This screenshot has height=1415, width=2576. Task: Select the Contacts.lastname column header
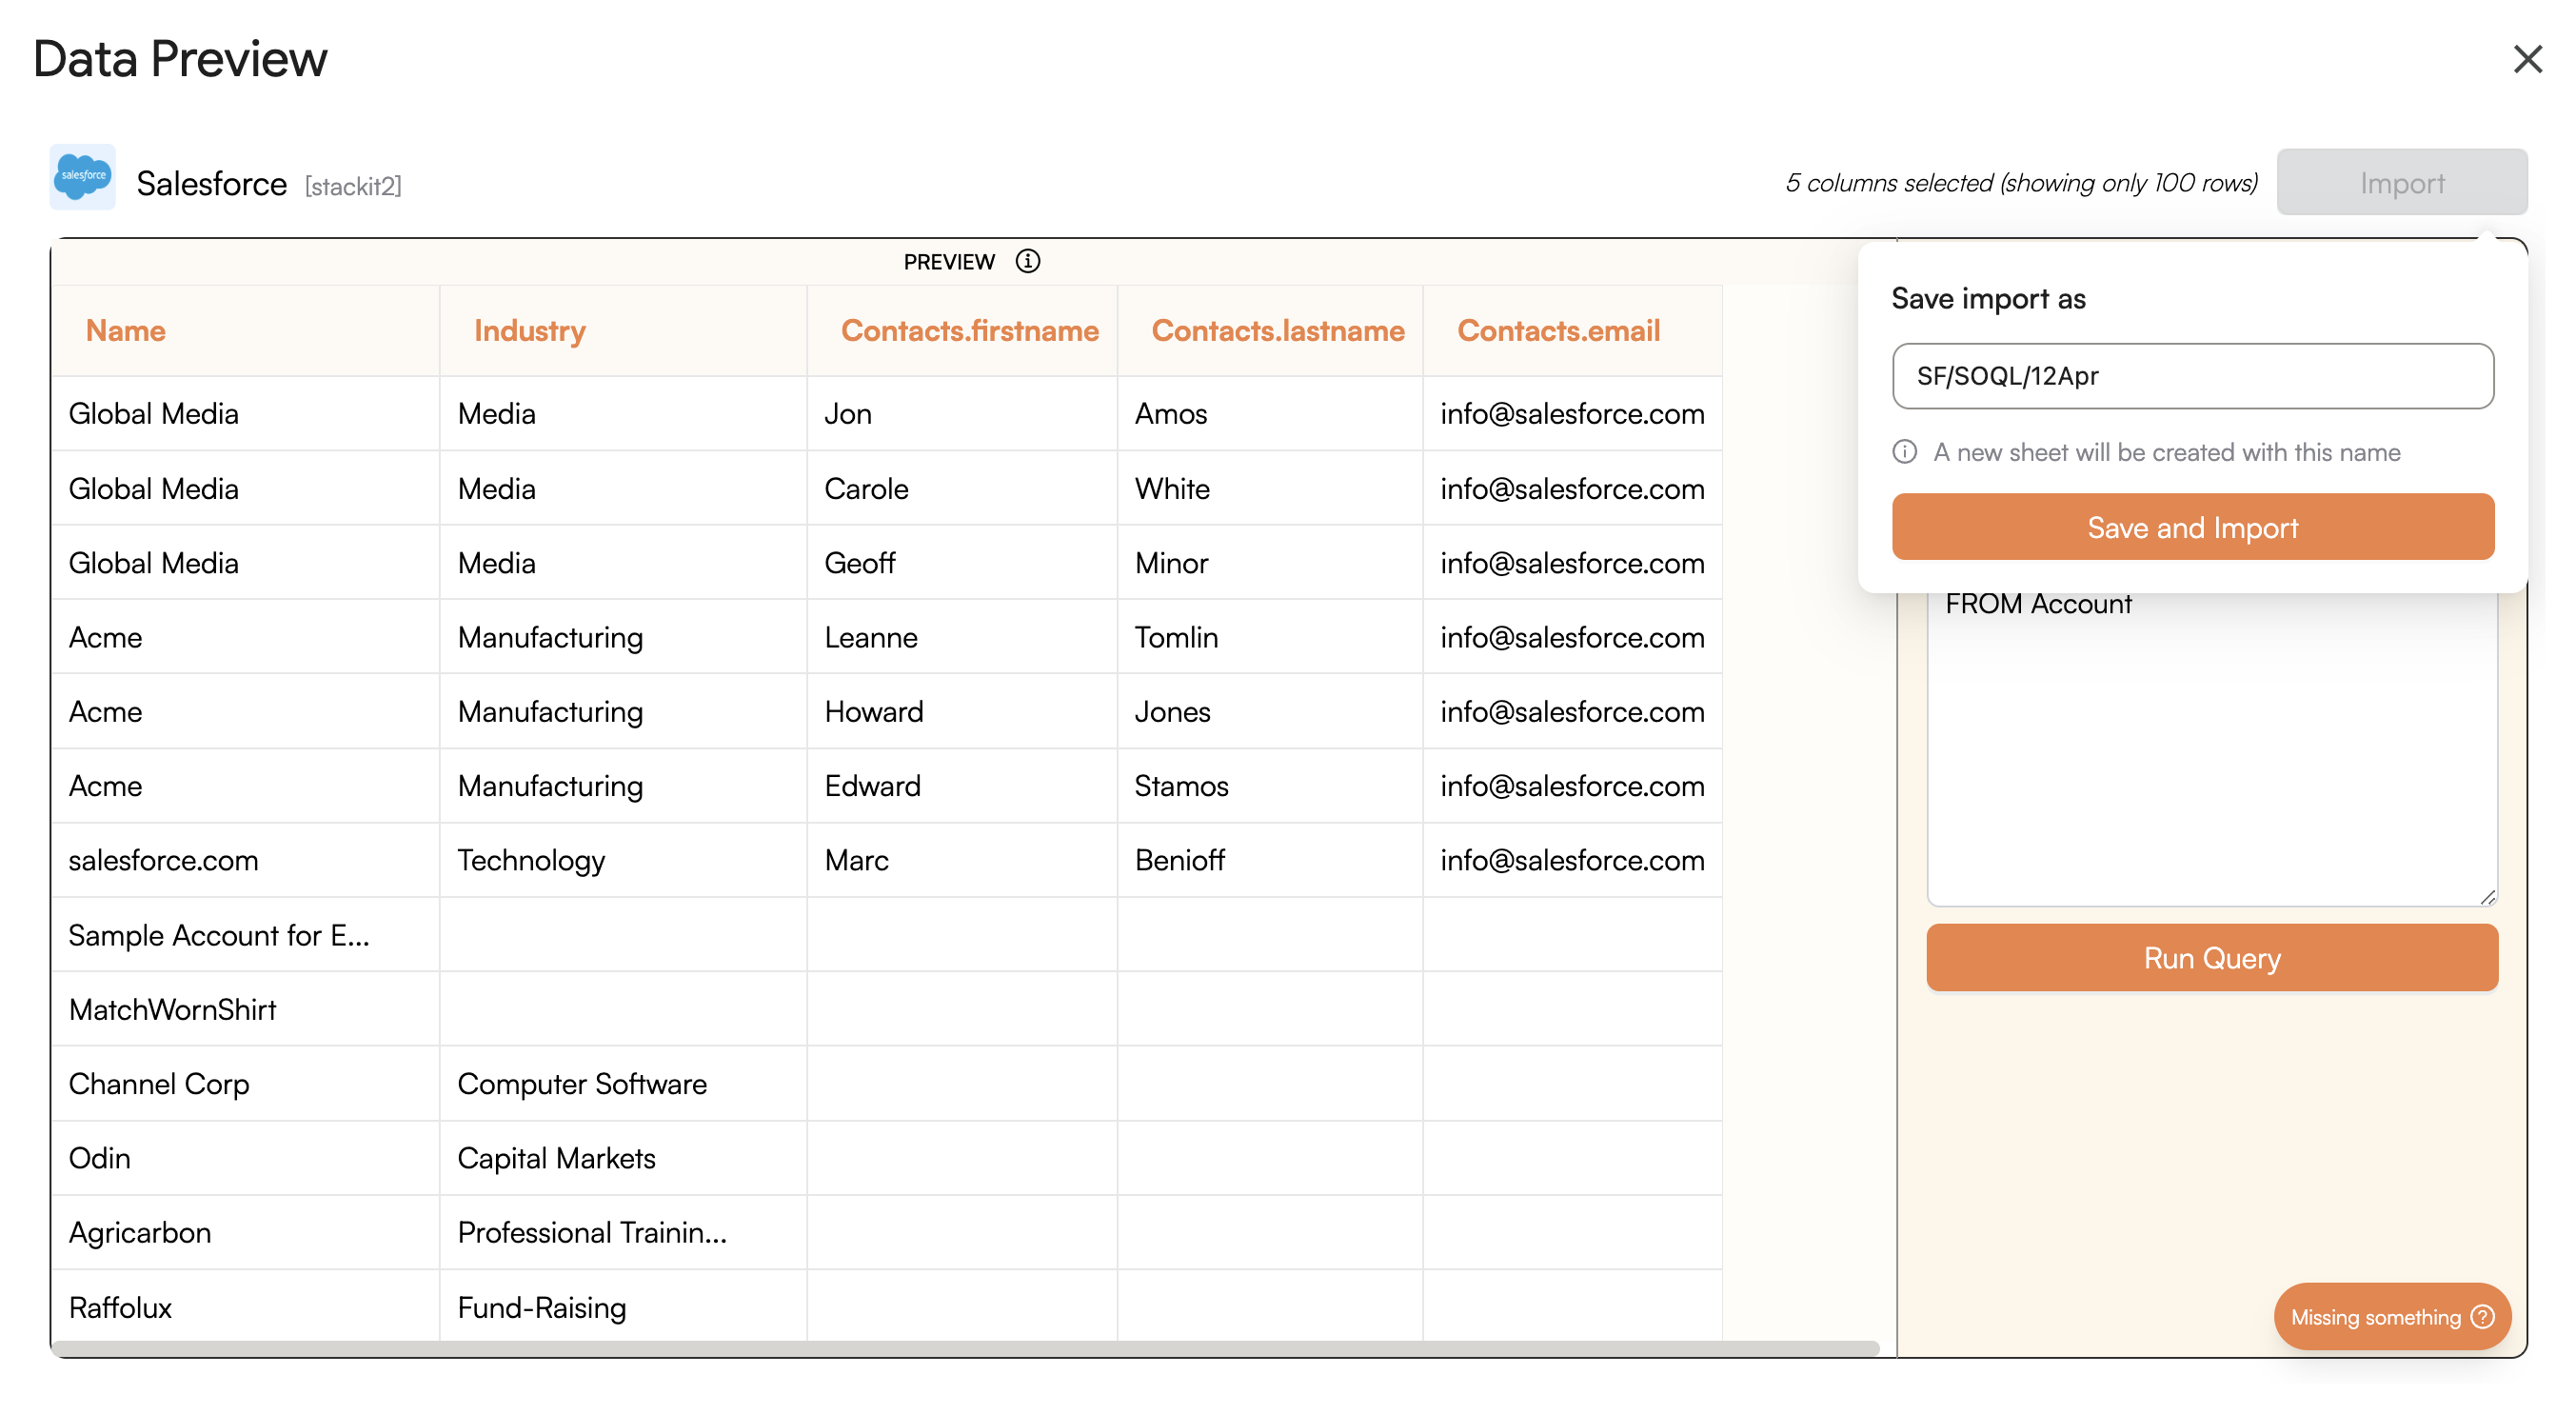point(1277,330)
